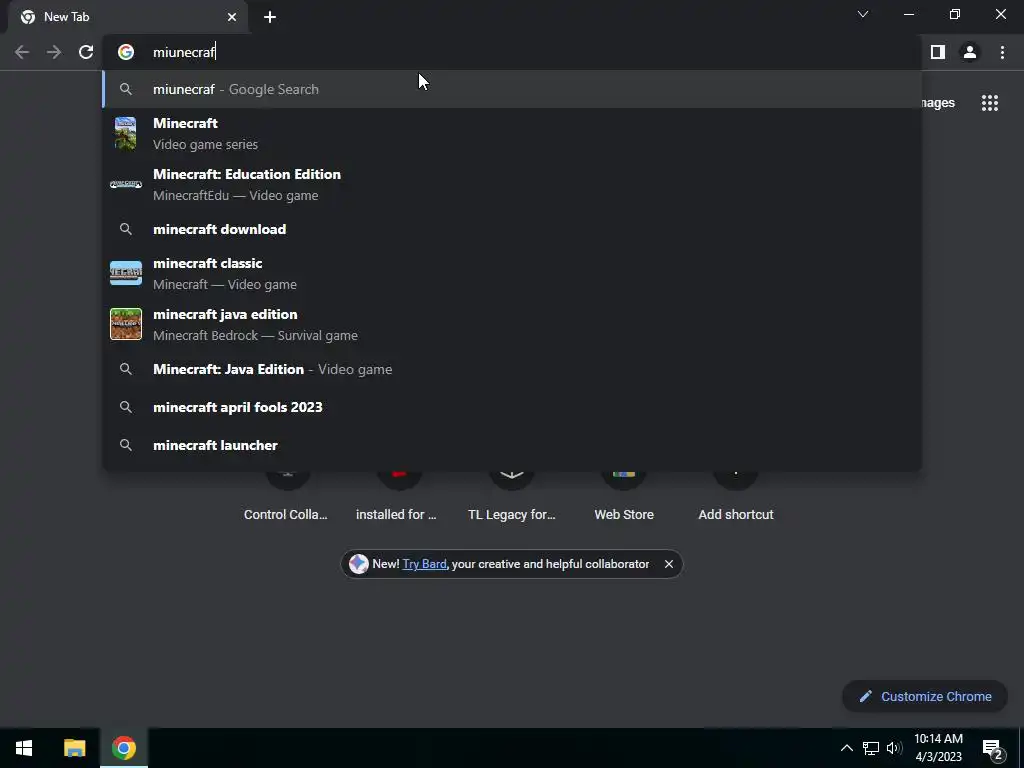Open the Google apps grid

[x=990, y=103]
